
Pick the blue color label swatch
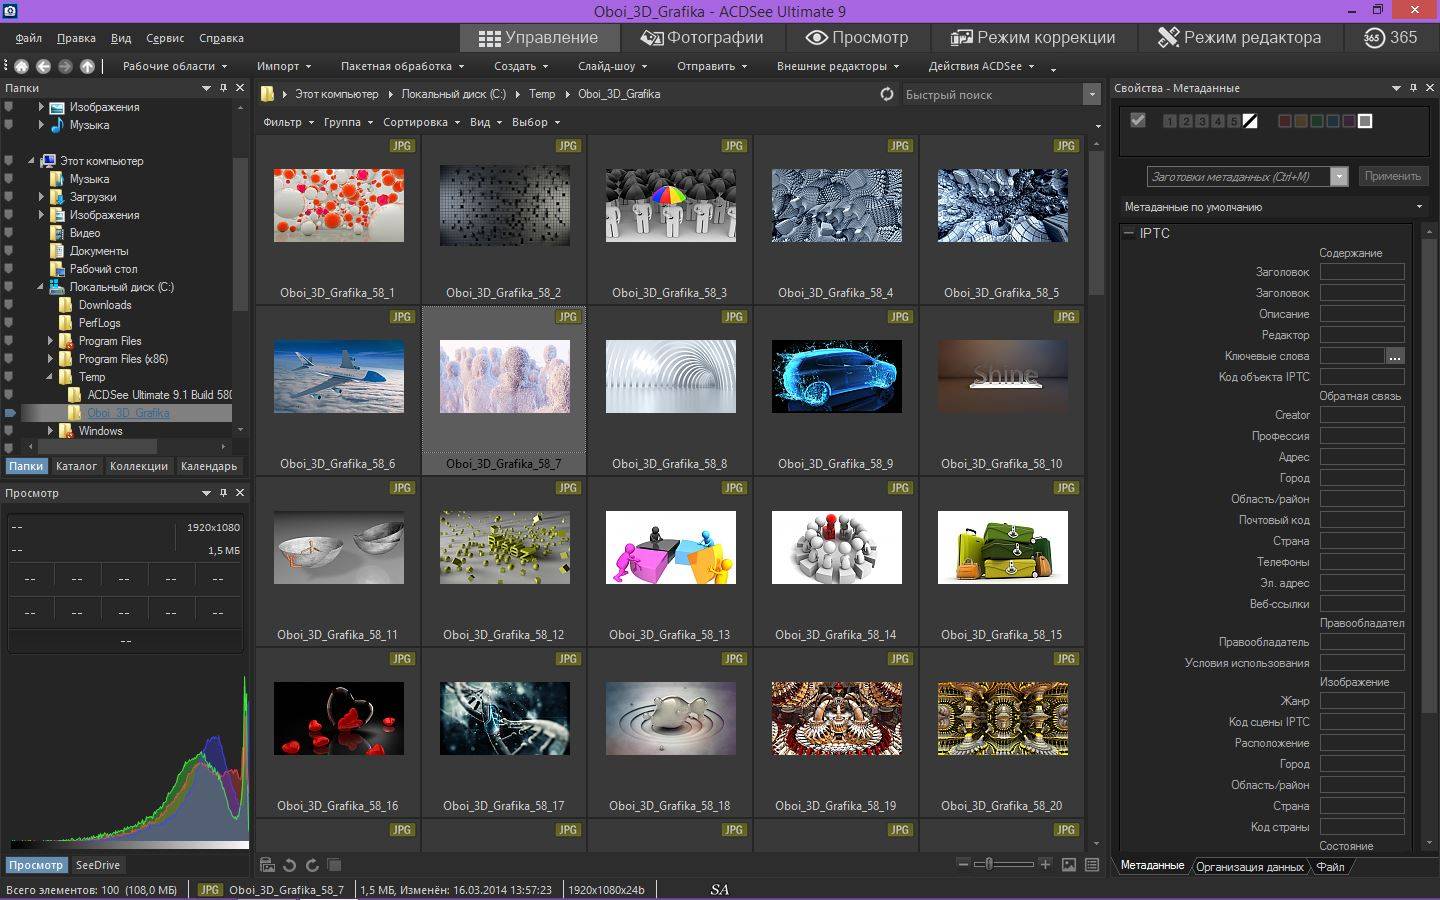[1333, 121]
